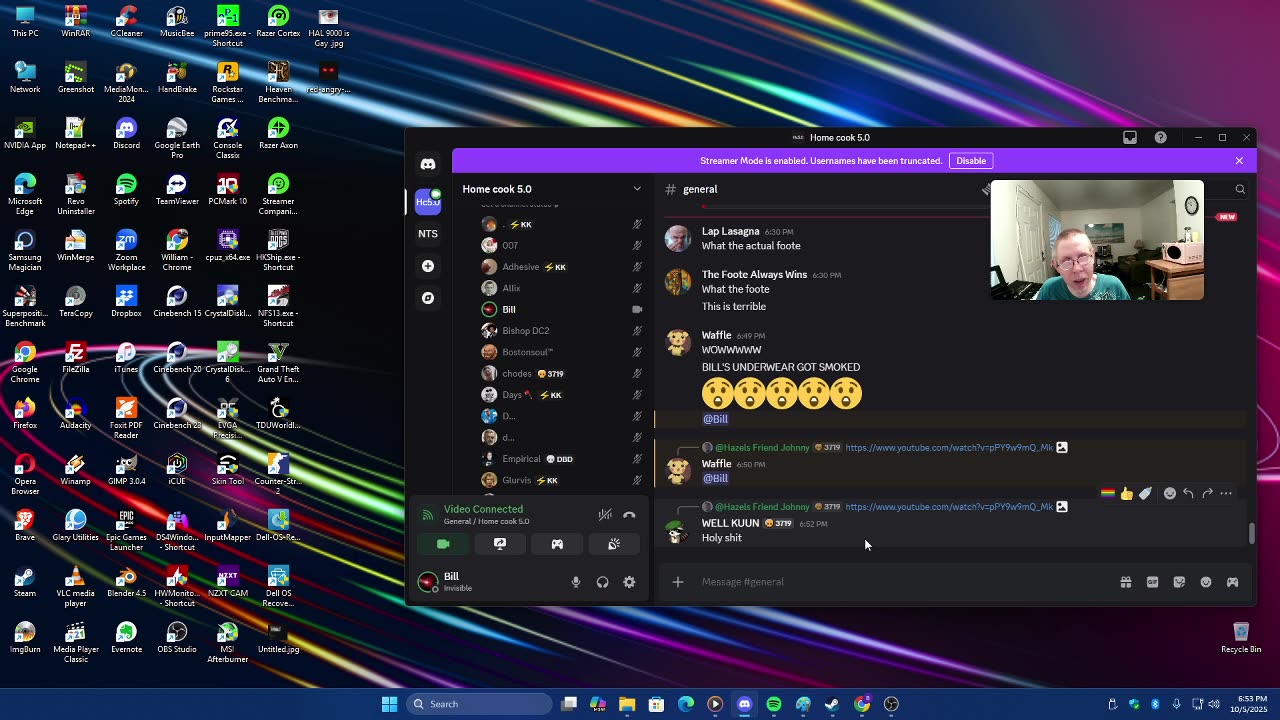Select OBS Studio desktop shortcut
This screenshot has width=1280, height=720.
pos(177,637)
